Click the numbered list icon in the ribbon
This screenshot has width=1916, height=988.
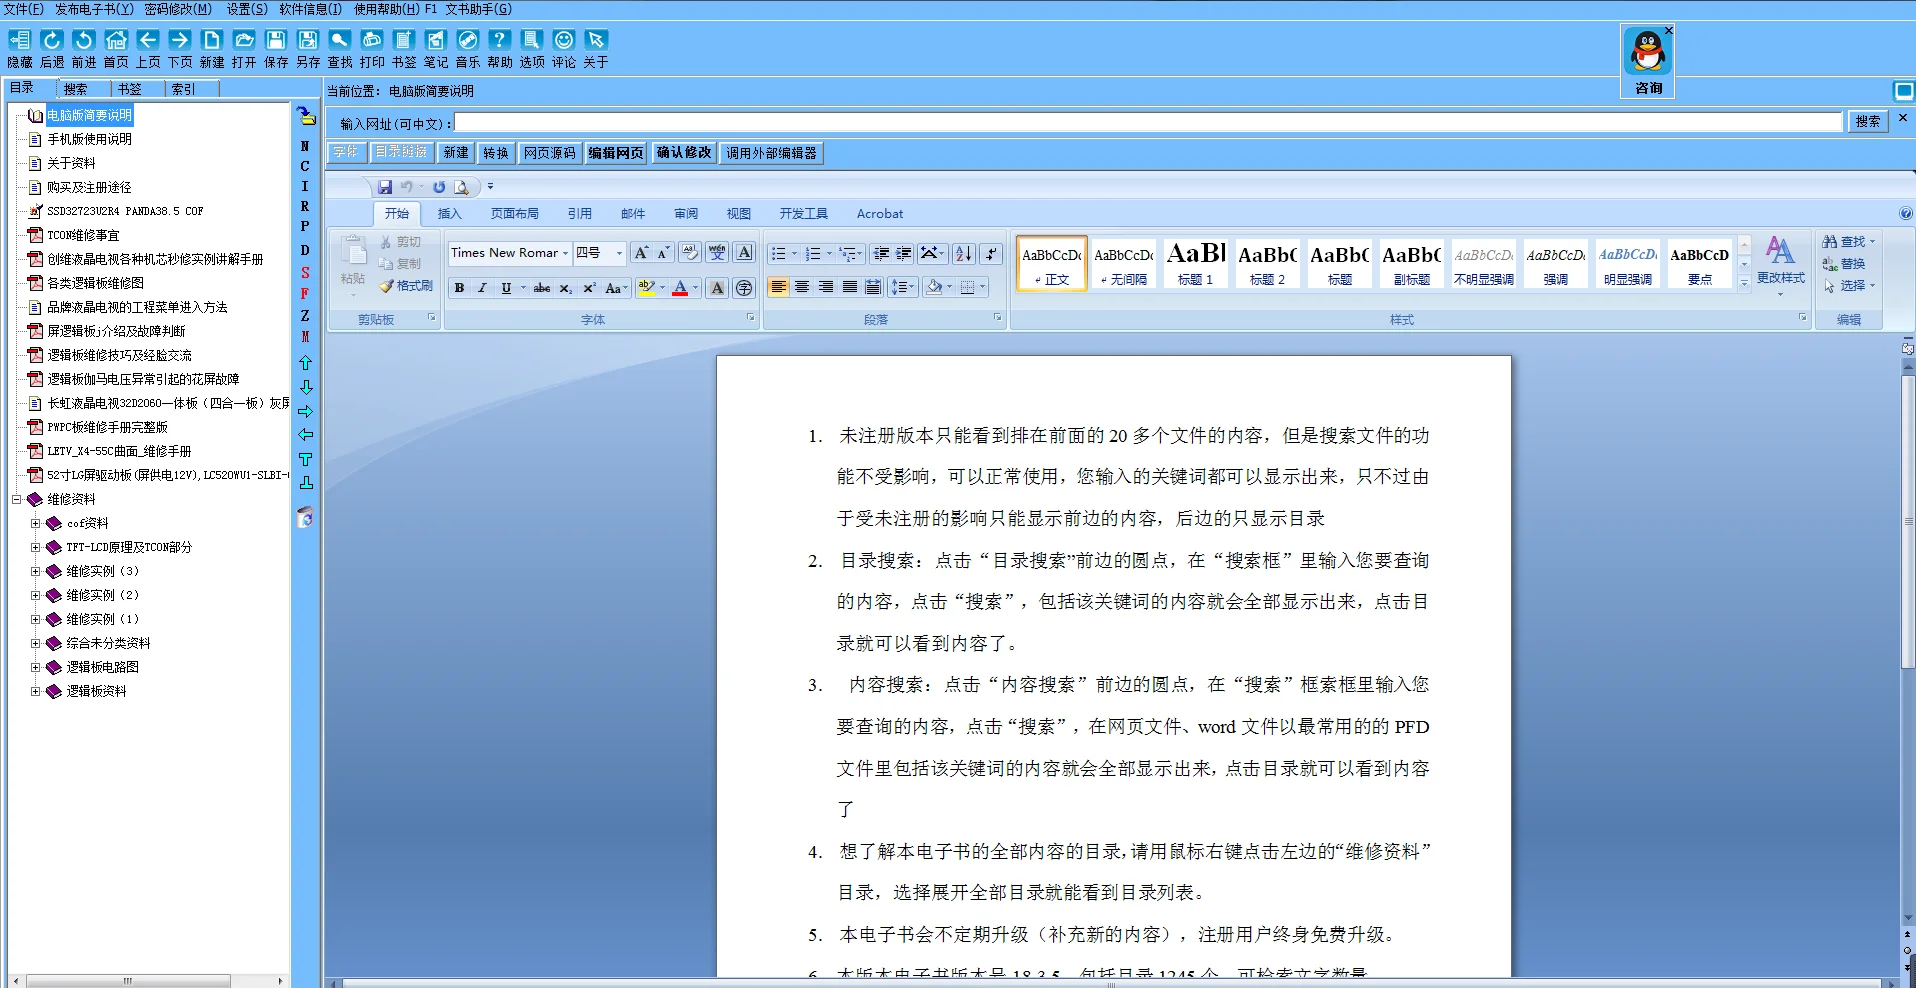pos(813,254)
